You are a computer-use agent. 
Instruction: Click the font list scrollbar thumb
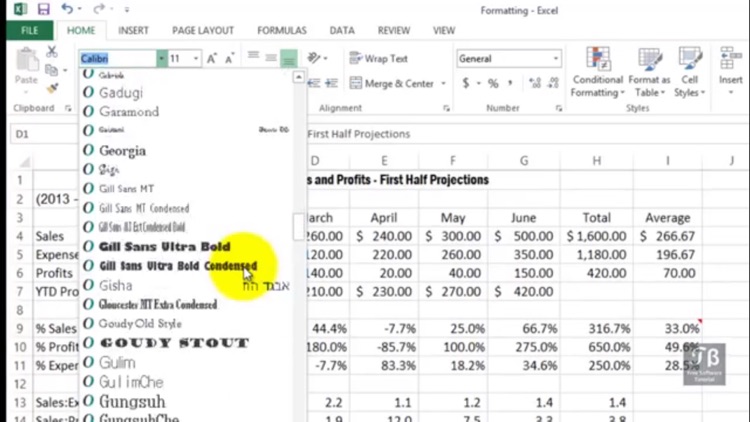(x=298, y=227)
